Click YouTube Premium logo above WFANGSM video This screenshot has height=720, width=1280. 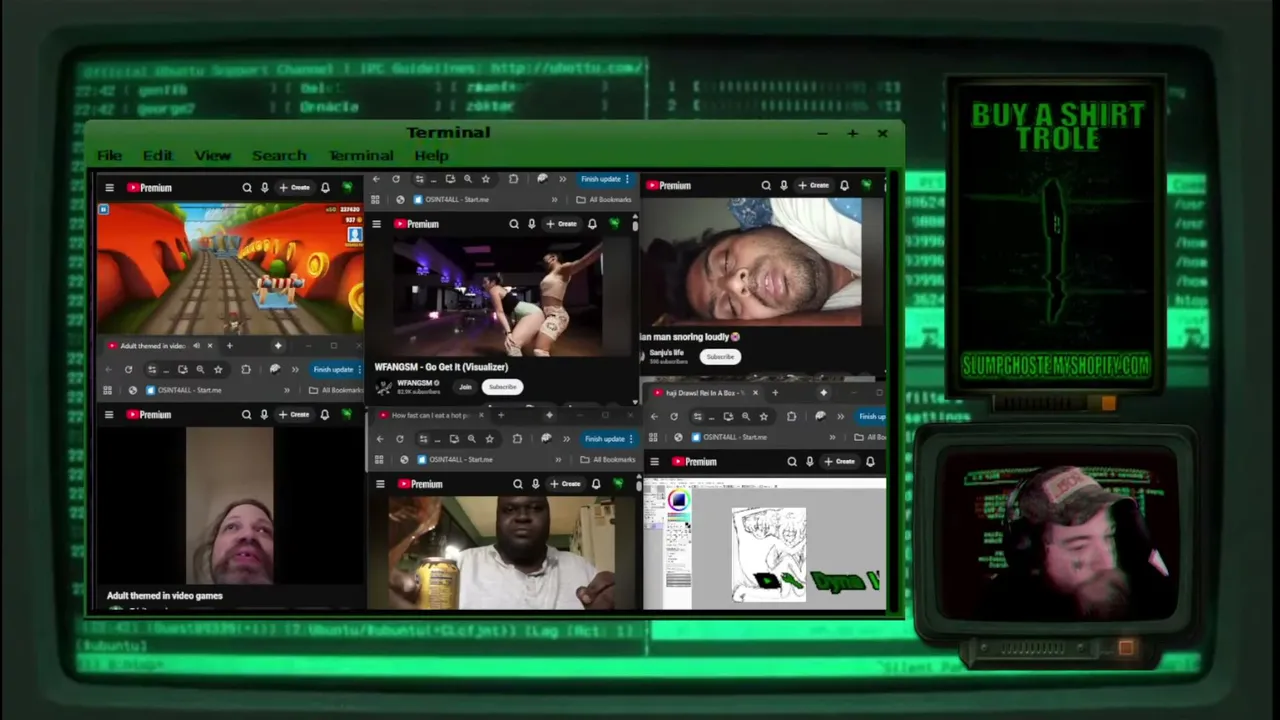pyautogui.click(x=416, y=224)
